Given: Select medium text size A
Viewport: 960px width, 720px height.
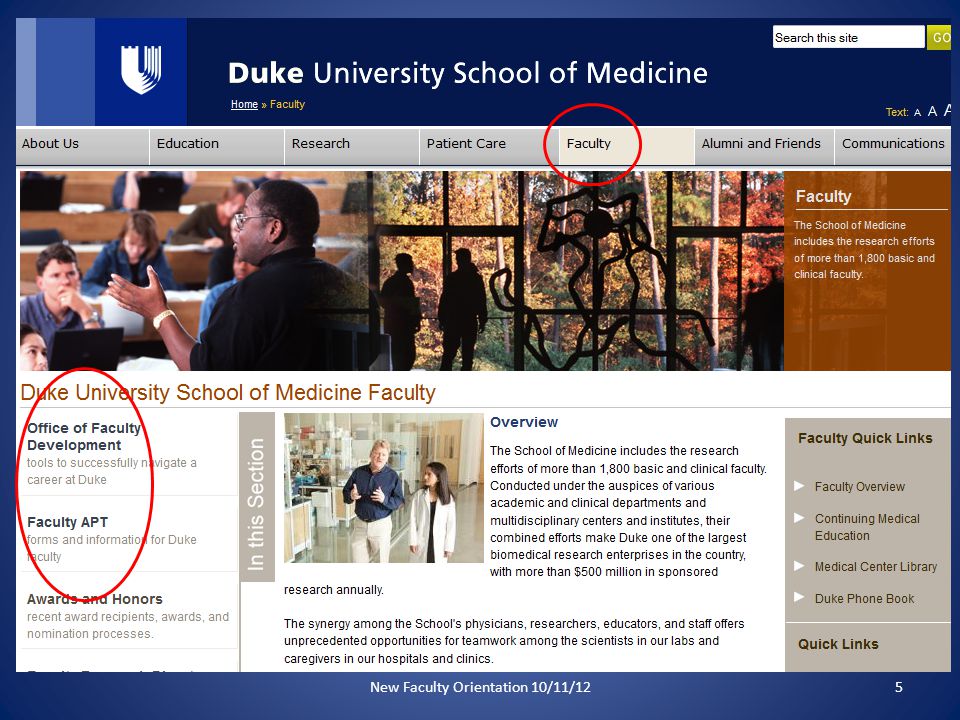Looking at the screenshot, I should point(932,111).
